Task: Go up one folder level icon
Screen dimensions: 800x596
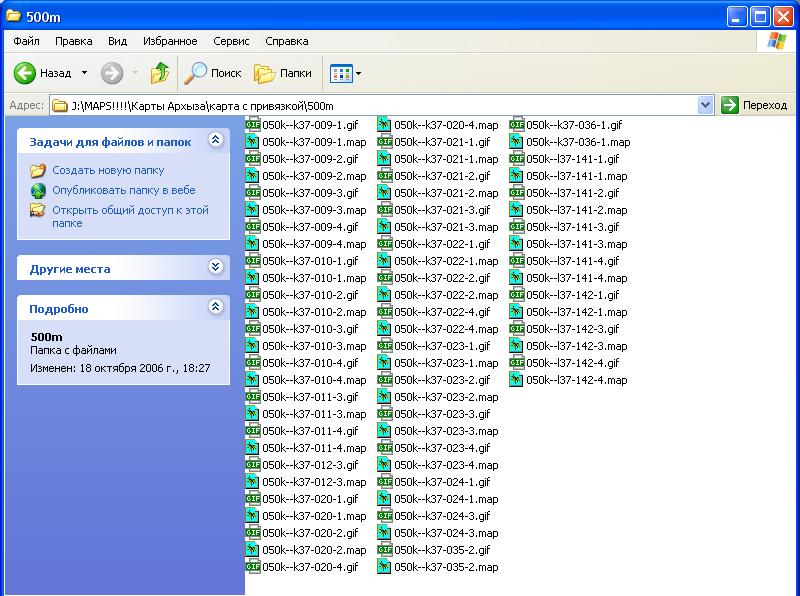Action: tap(160, 73)
